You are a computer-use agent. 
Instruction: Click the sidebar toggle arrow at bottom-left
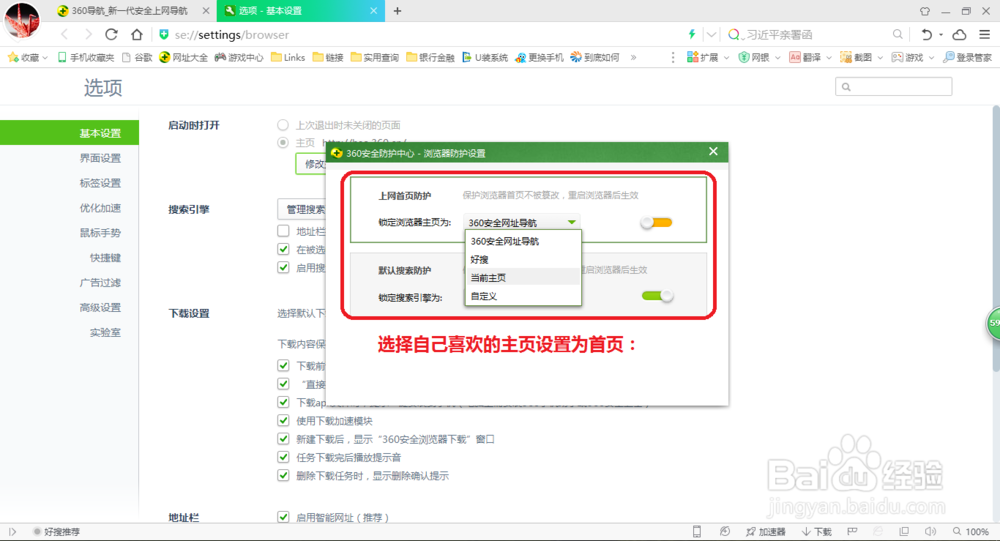point(12,531)
